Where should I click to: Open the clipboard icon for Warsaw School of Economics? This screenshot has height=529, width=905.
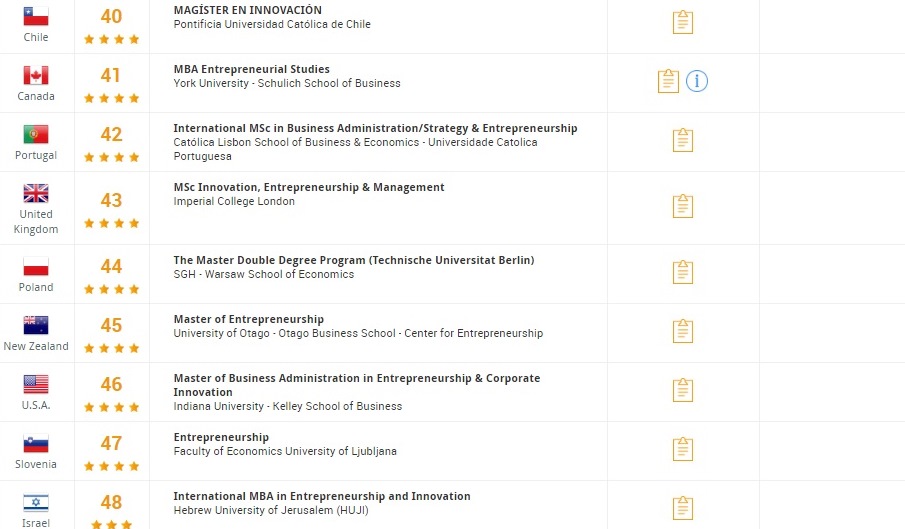[683, 272]
